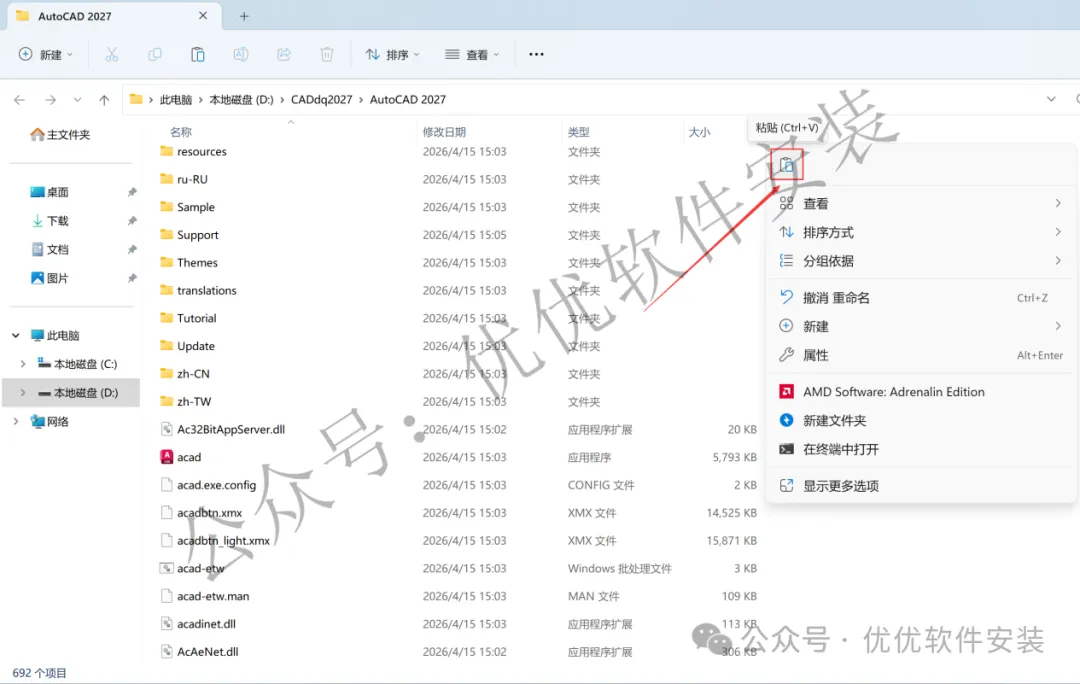This screenshot has width=1080, height=684.
Task: Select 网络 network in sidebar
Action: pos(50,422)
